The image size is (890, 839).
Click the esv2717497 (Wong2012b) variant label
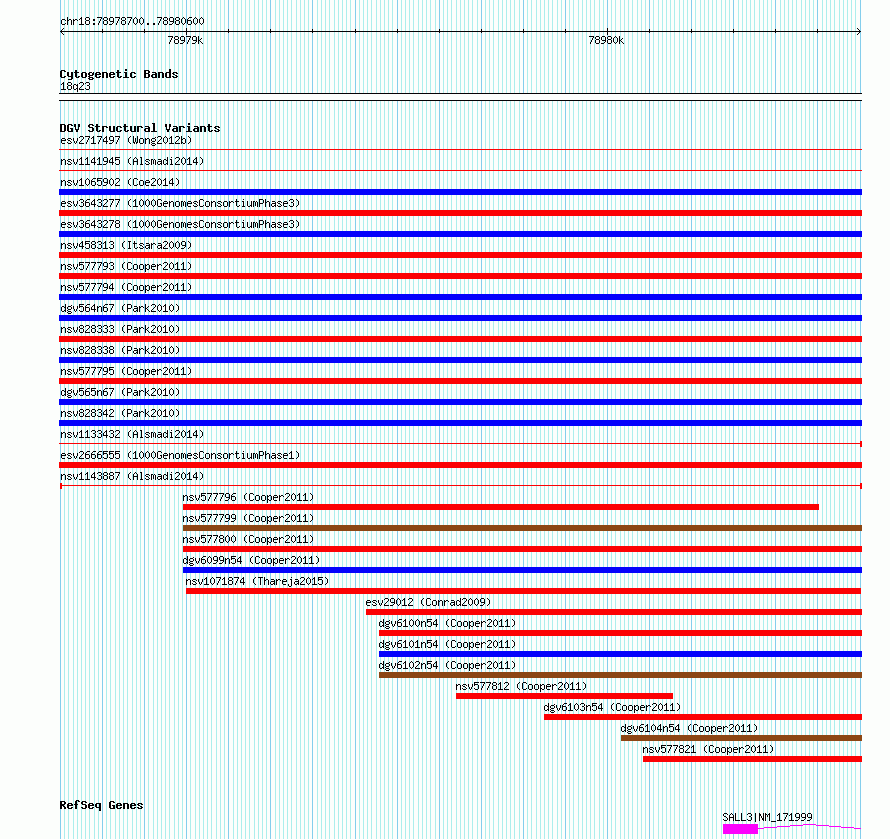pos(126,140)
